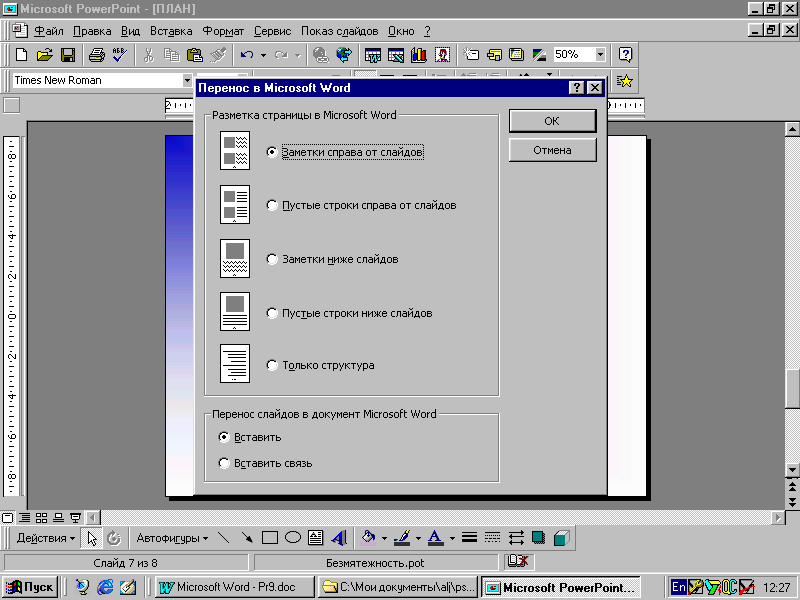Screen dimensions: 800x600
Task: Select the Oval drawing tool
Action: point(293,538)
